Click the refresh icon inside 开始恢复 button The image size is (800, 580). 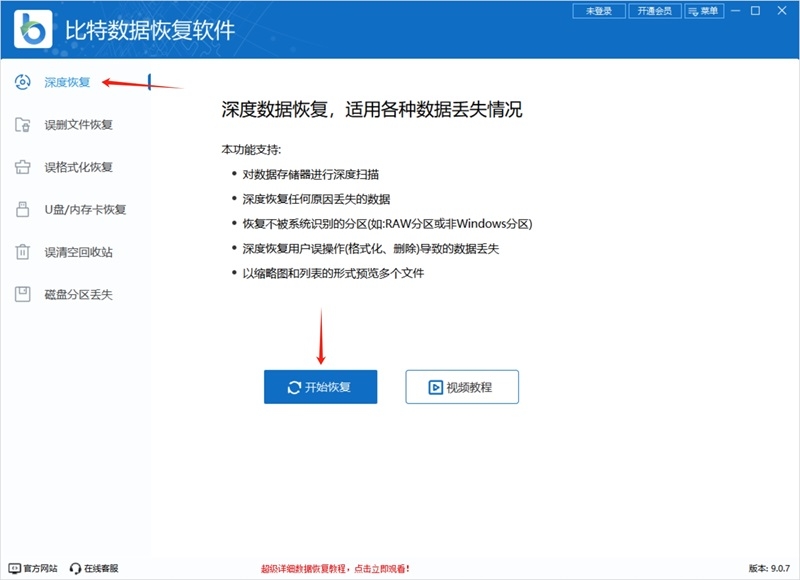[x=294, y=386]
